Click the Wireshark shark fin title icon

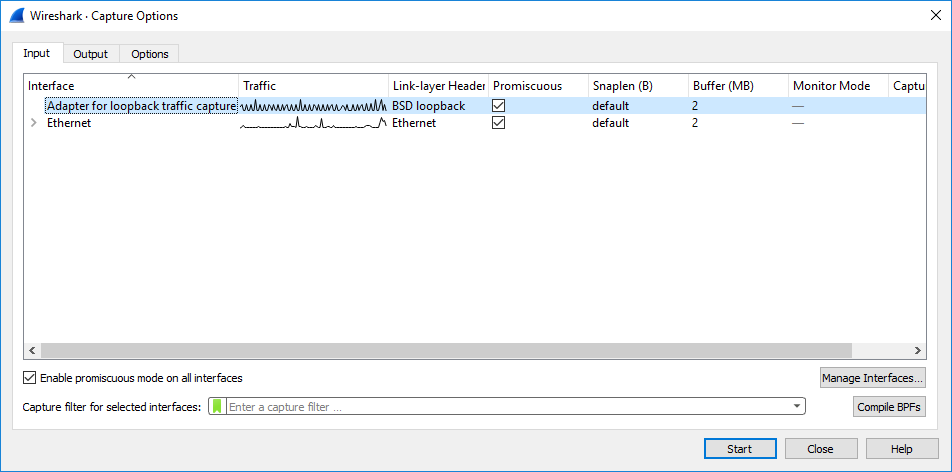(17, 15)
